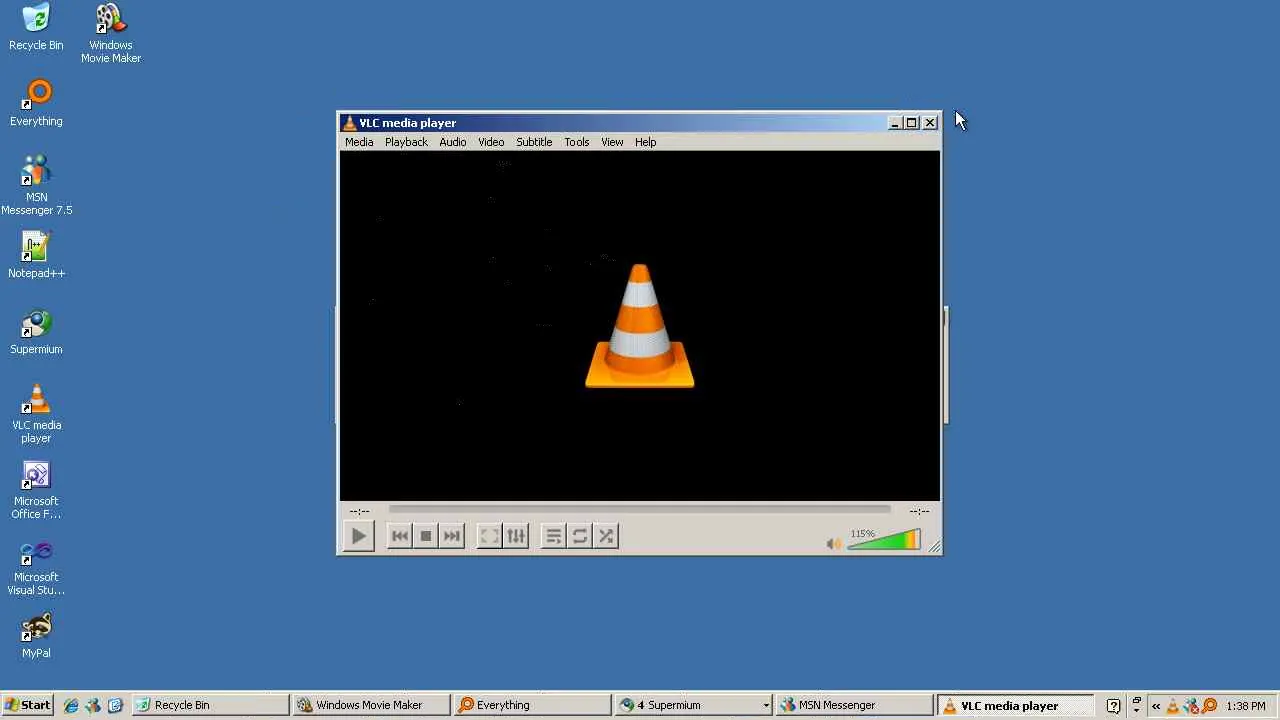Close the VLC media player window
Viewport: 1280px width, 720px height.
coord(930,123)
